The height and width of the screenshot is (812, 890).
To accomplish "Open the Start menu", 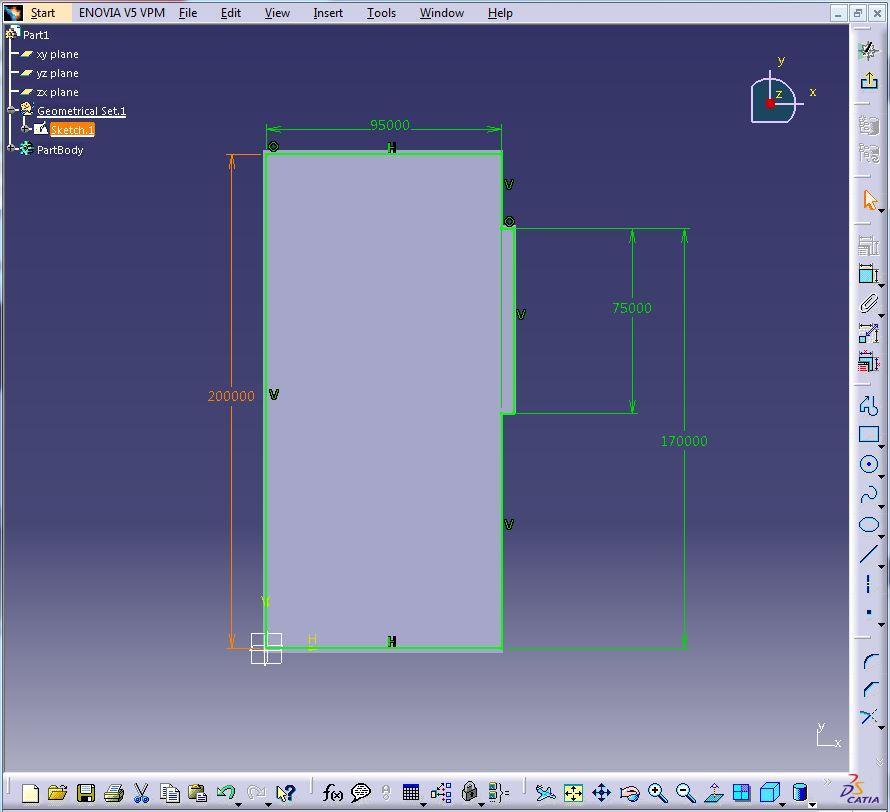I will (43, 12).
